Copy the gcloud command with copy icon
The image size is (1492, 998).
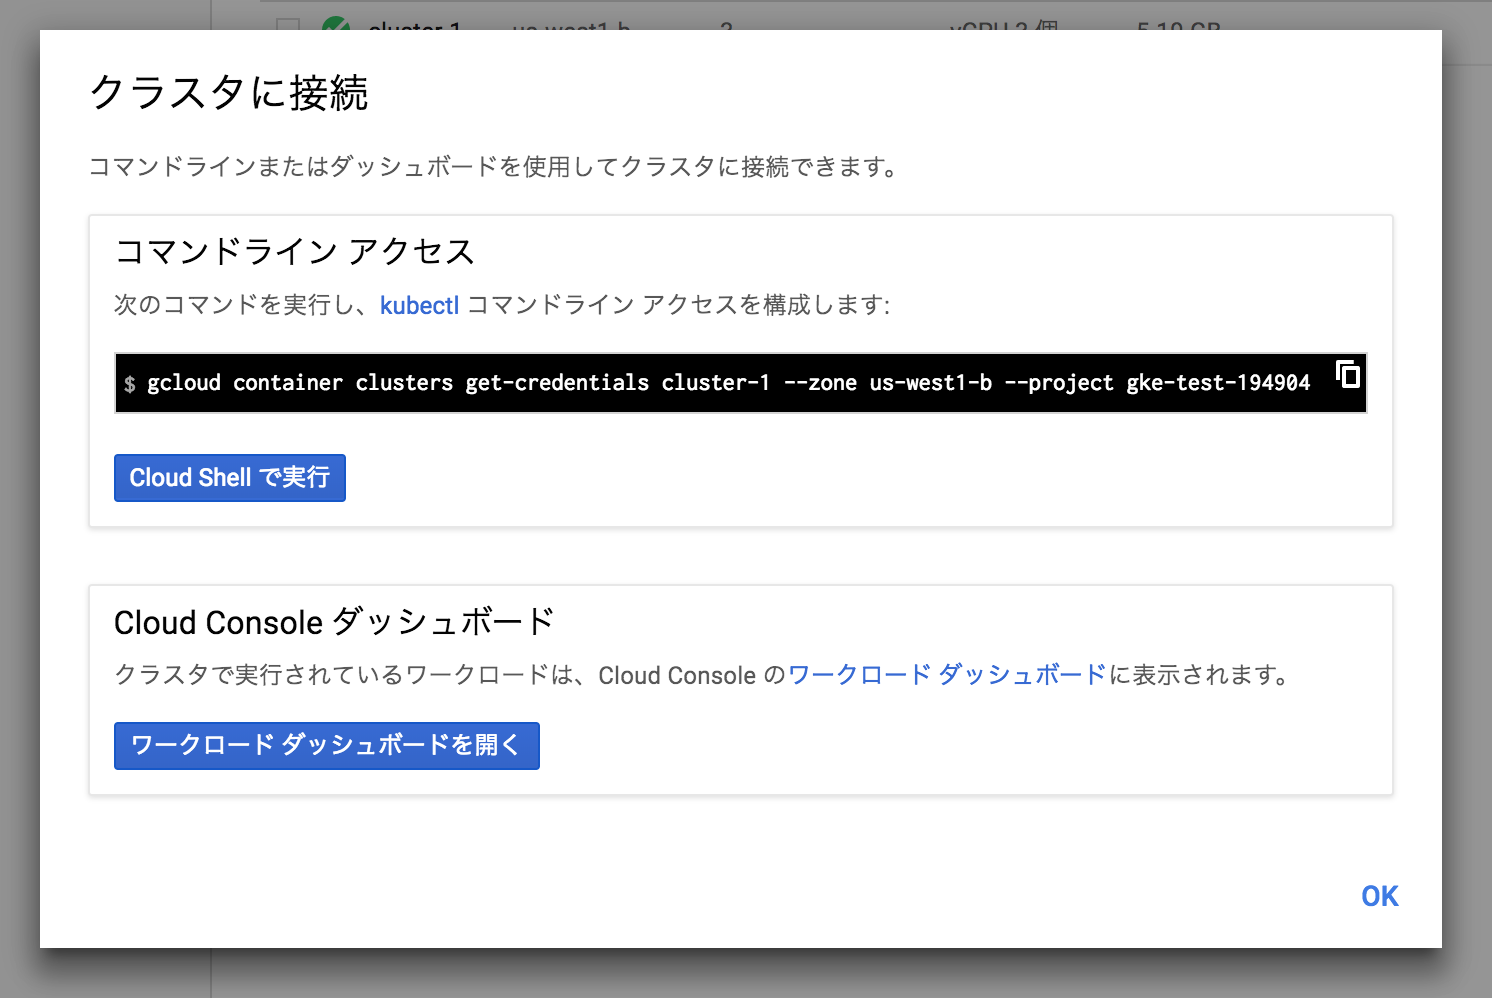click(x=1348, y=374)
